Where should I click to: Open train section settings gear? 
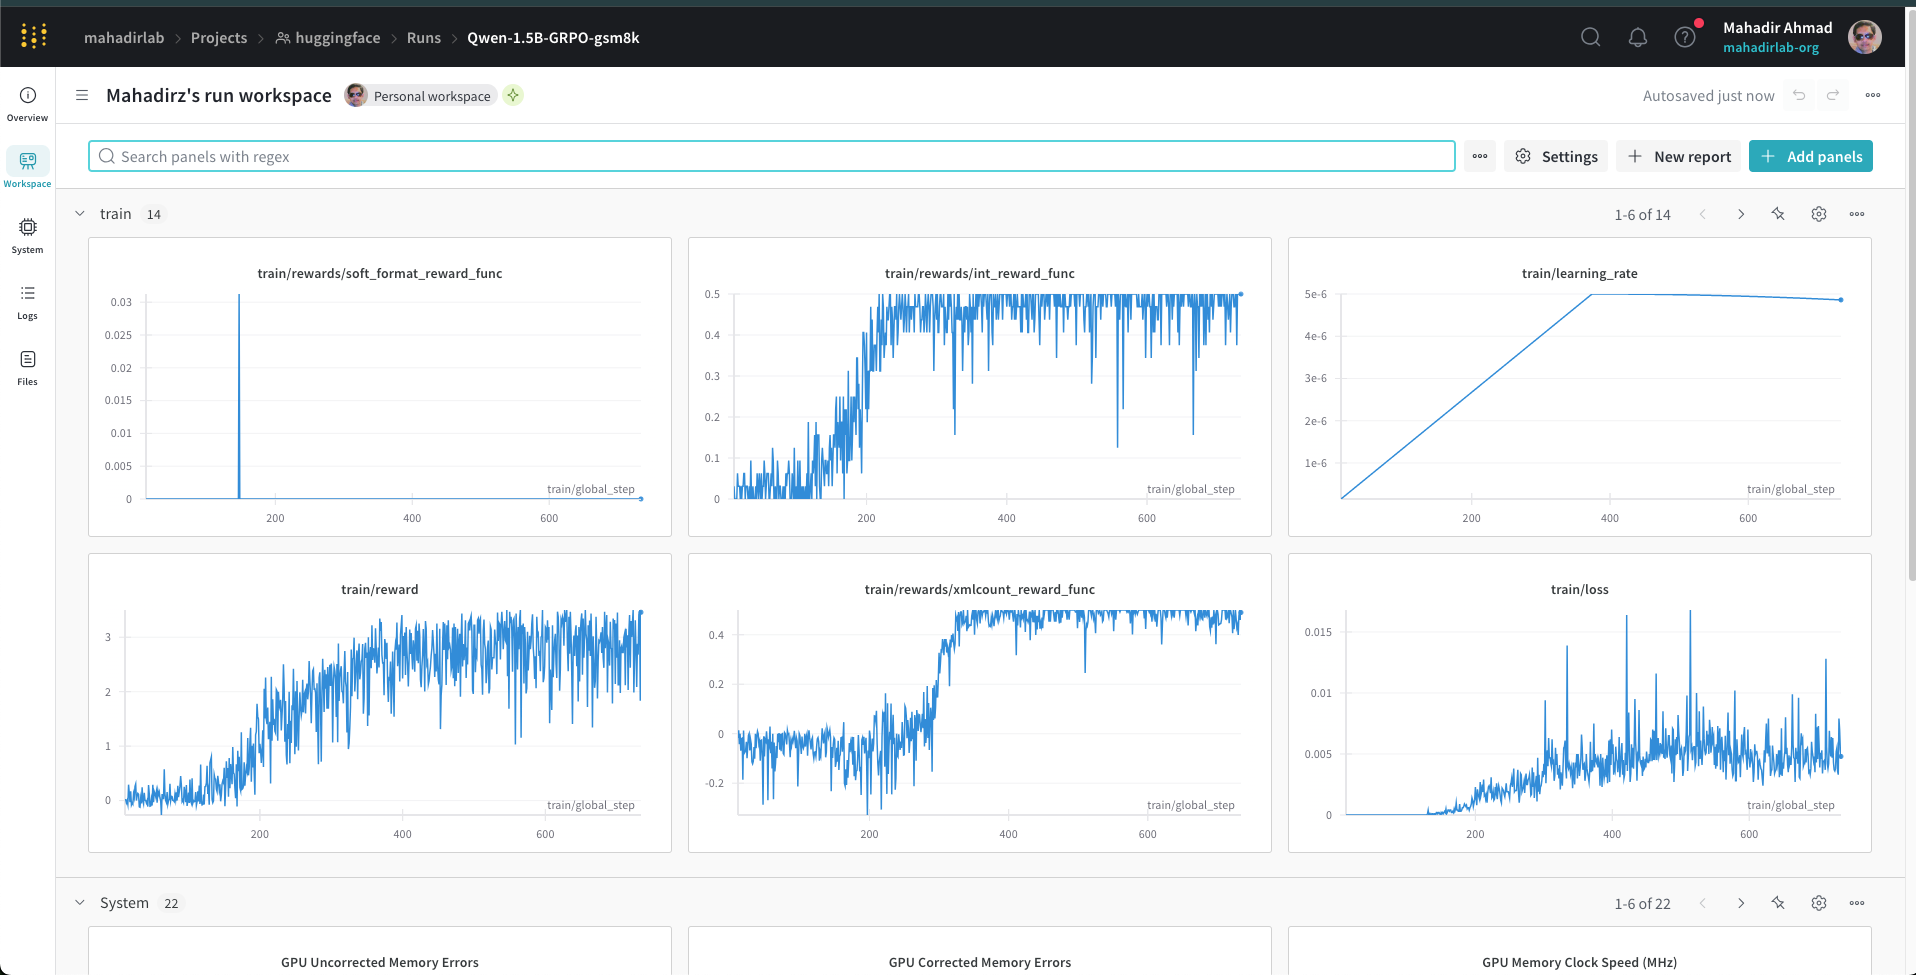coord(1819,214)
